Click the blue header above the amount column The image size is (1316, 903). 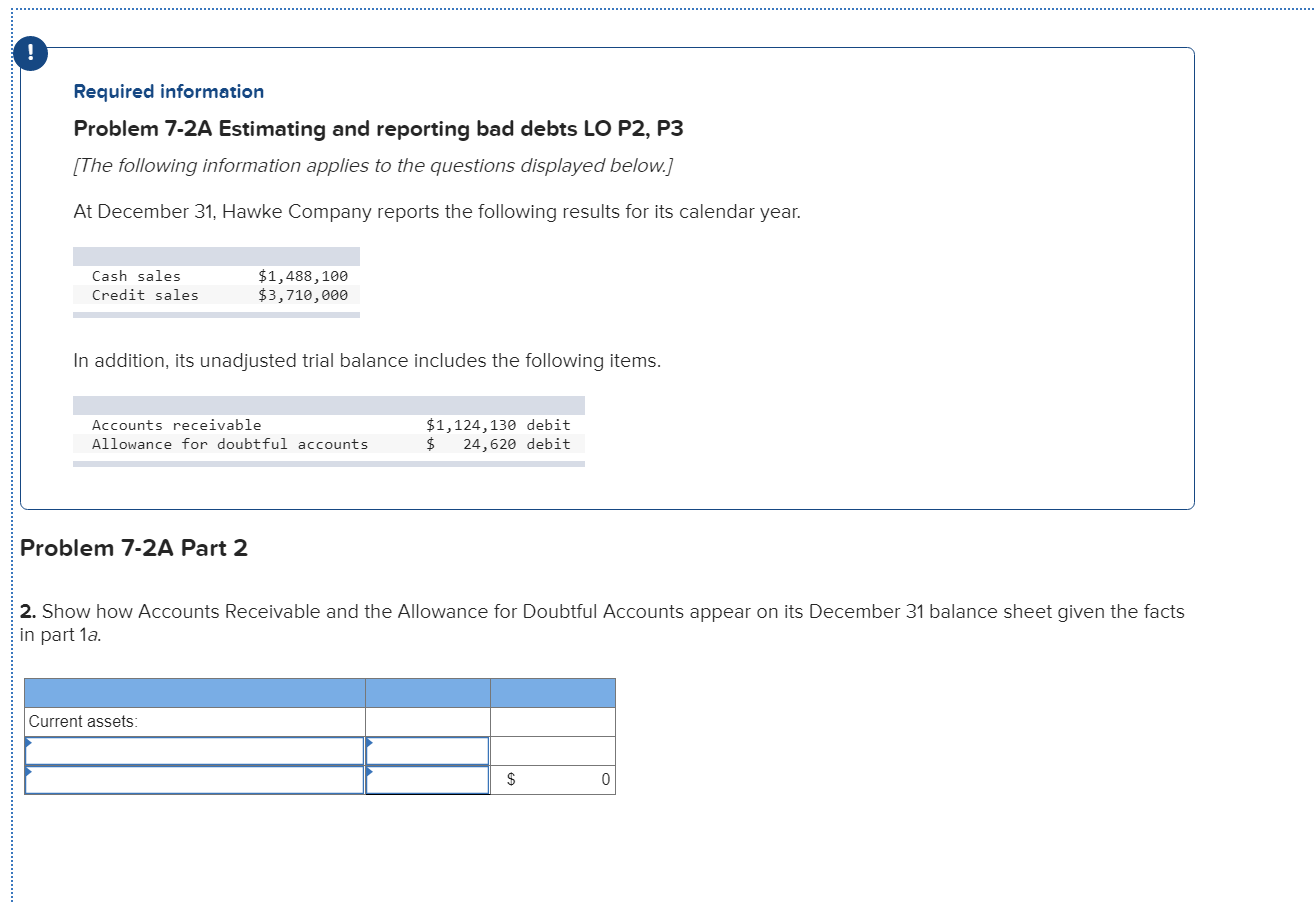coord(427,692)
